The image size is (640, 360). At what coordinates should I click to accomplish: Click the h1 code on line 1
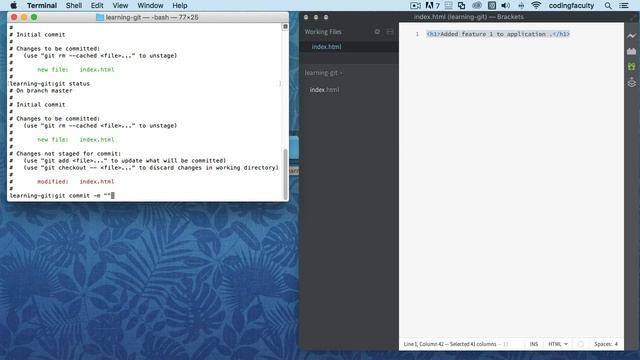[498, 34]
